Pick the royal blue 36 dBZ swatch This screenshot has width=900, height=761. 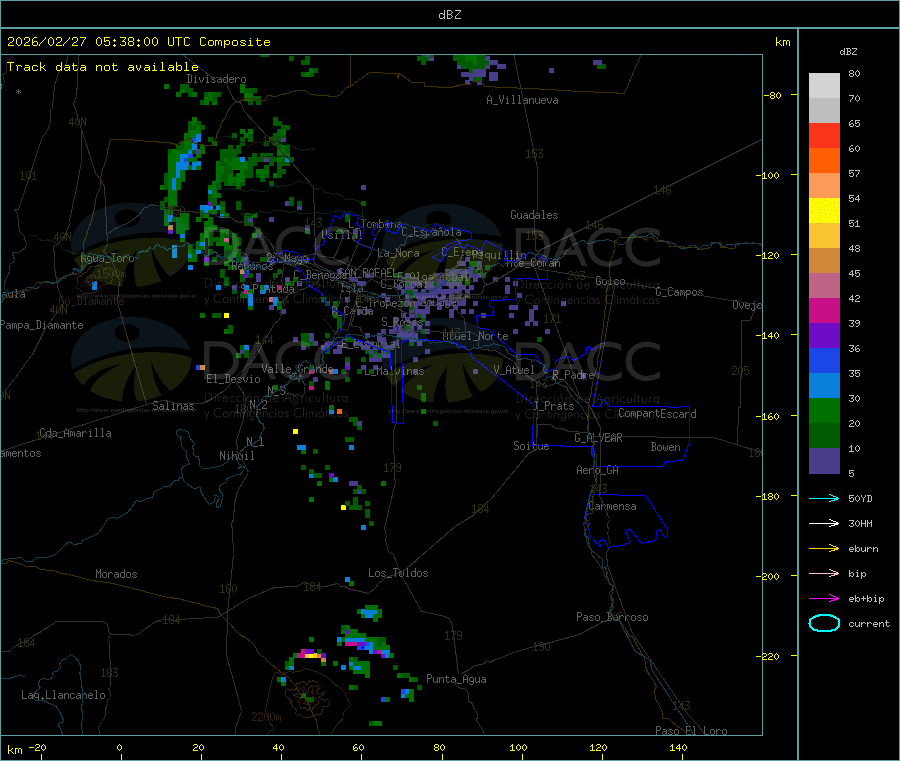[824, 360]
